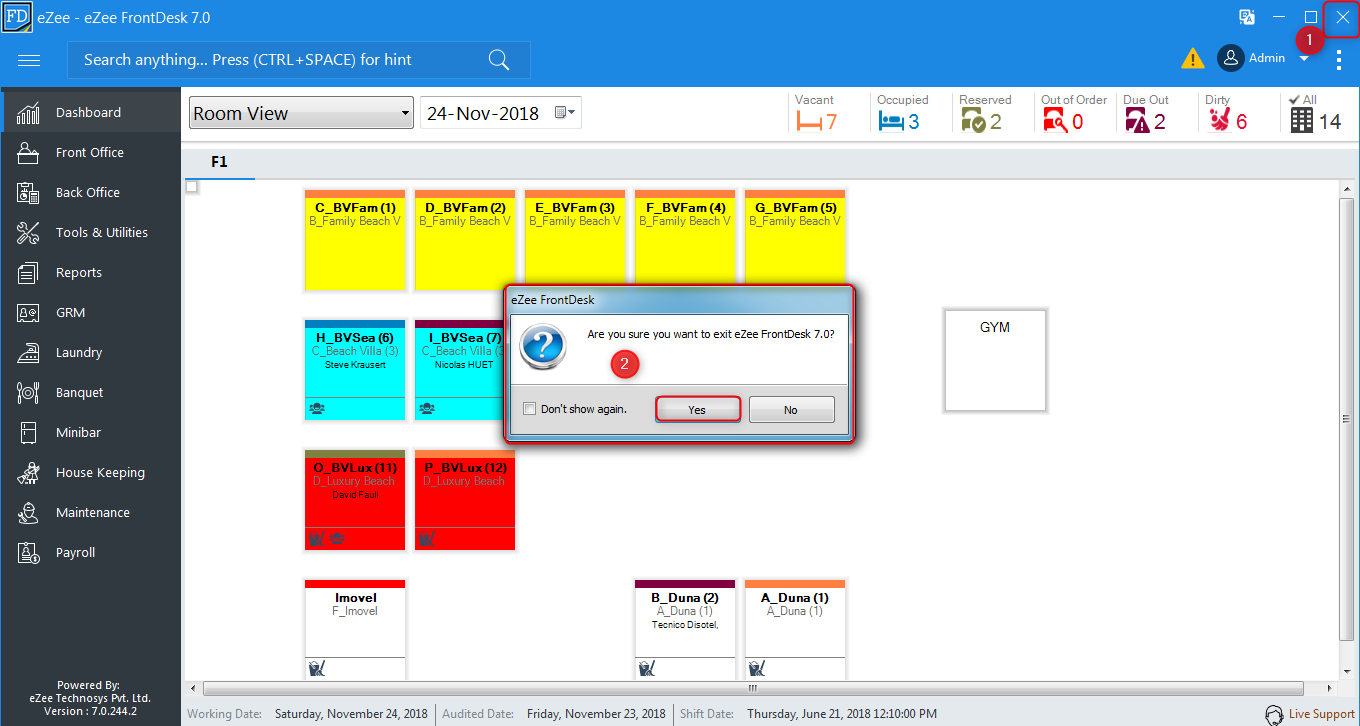Viewport: 1360px width, 726px height.
Task: Click the vertical scrollbar up arrow
Action: 1347,188
